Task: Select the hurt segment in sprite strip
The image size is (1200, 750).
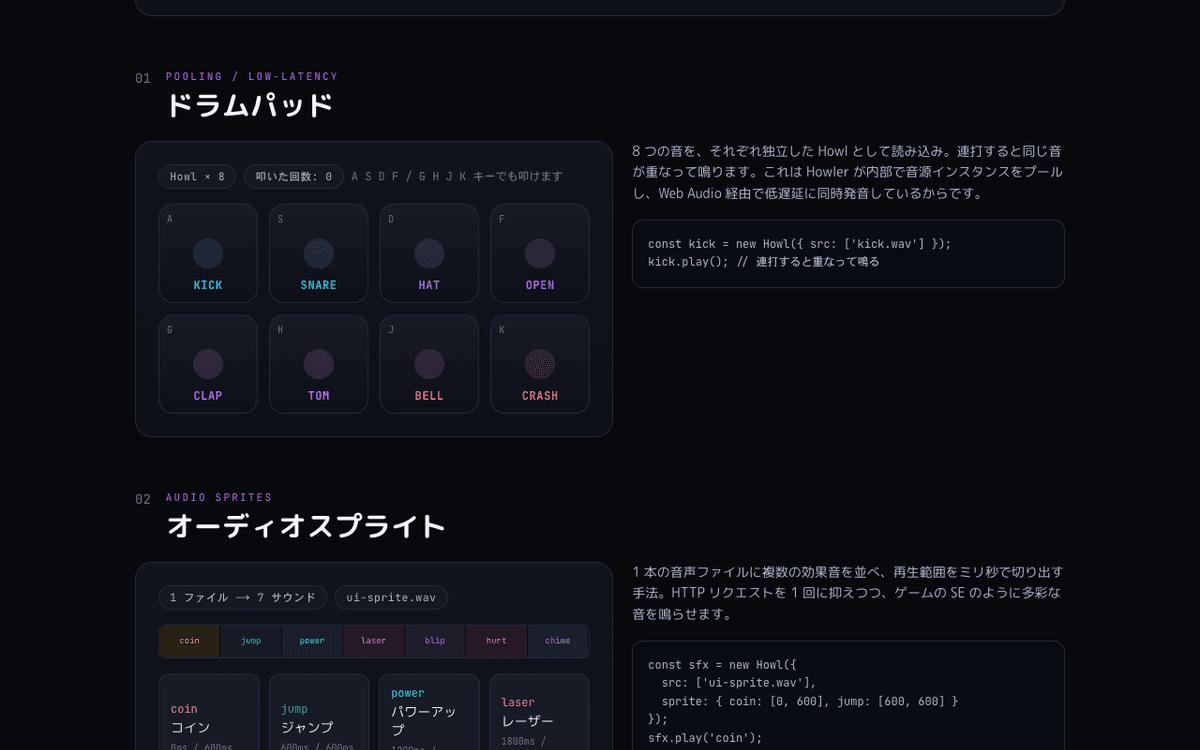Action: (496, 641)
